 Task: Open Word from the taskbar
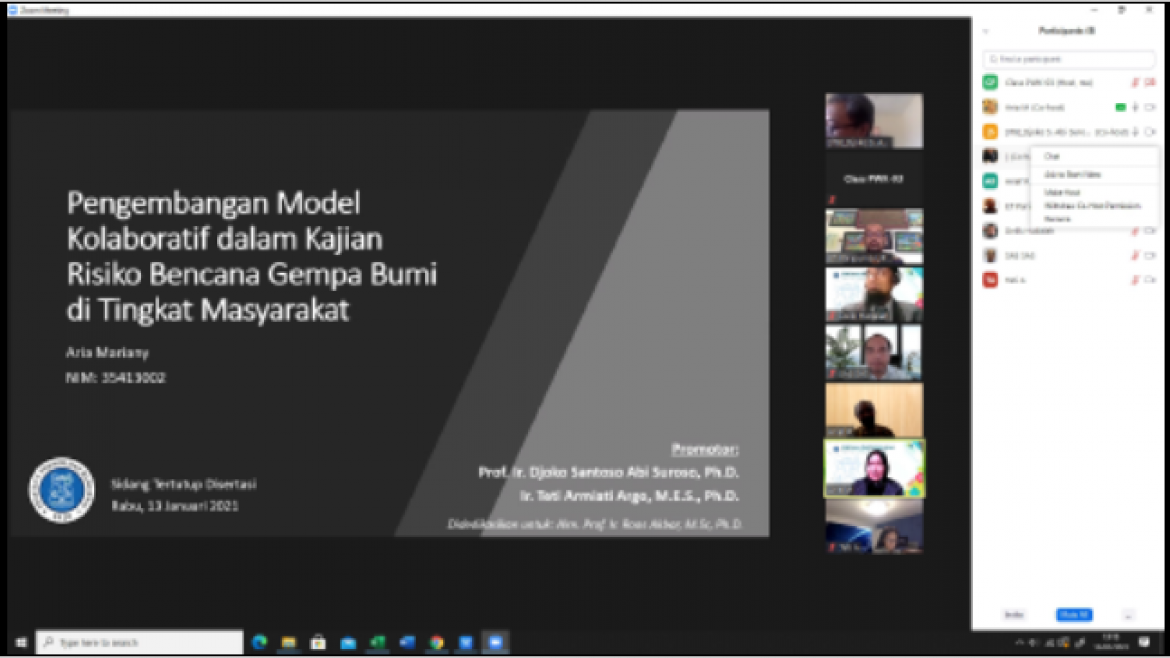407,642
